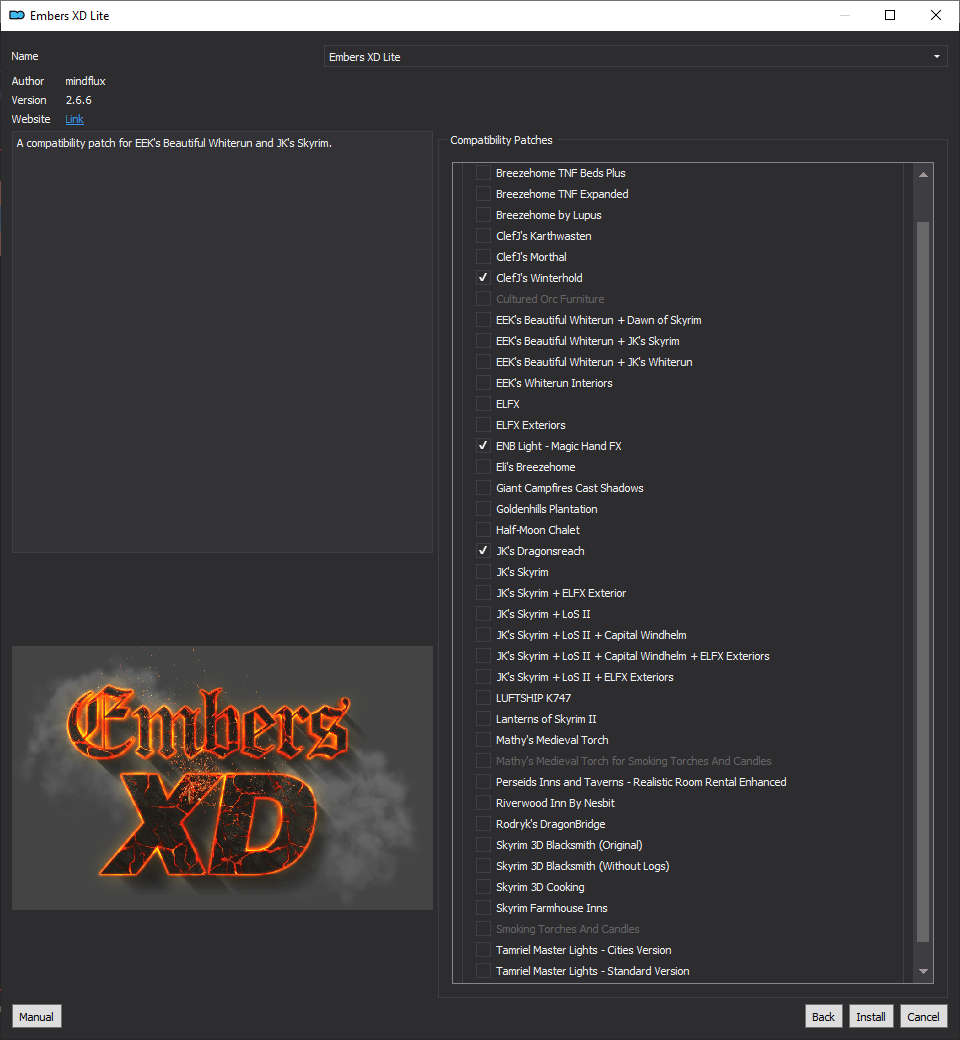Enable Lanterns of Skyrim II
This screenshot has width=960, height=1040.
[x=484, y=719]
